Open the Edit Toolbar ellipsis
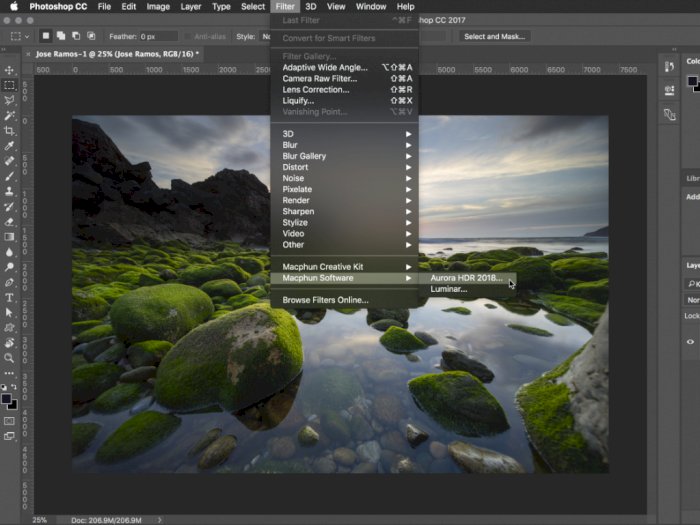The height and width of the screenshot is (525, 700). coord(9,373)
